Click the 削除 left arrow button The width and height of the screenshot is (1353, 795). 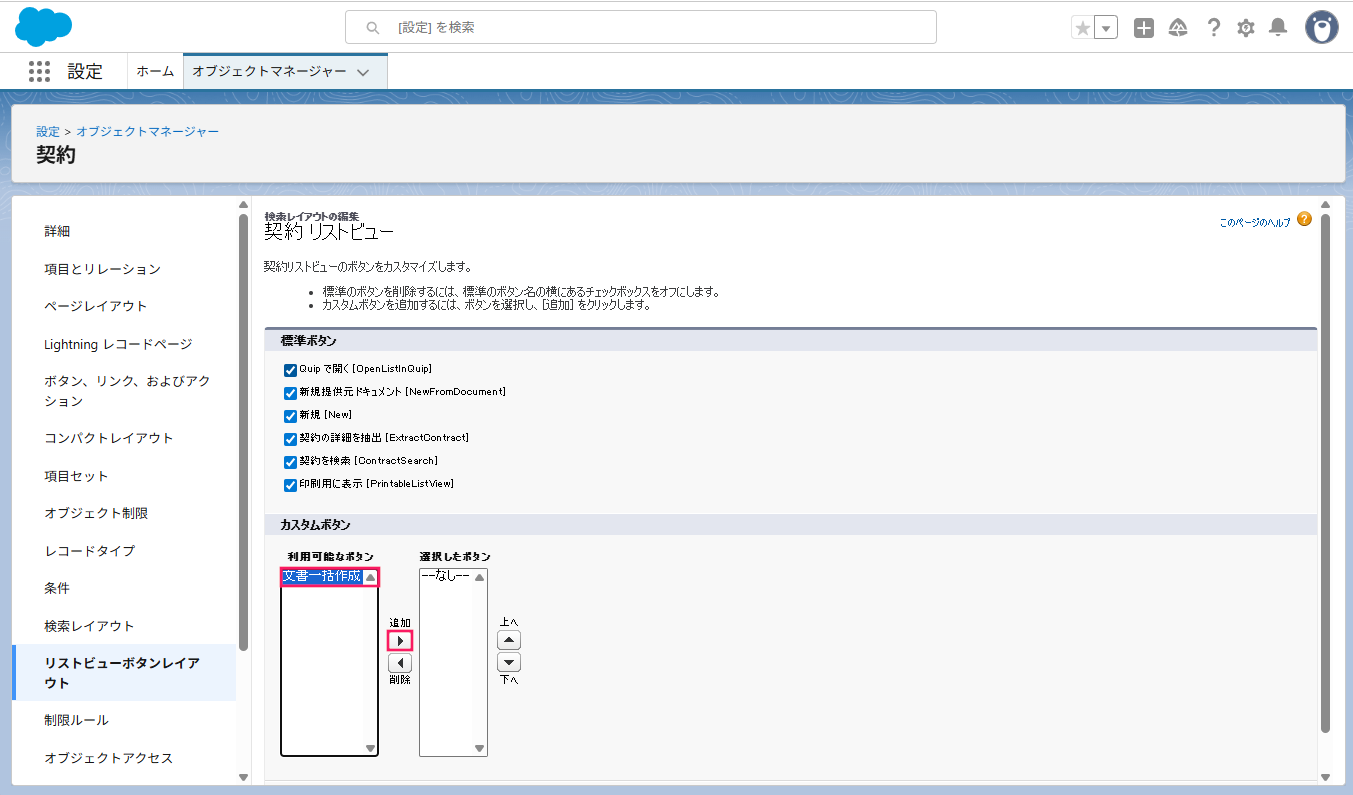(x=400, y=663)
